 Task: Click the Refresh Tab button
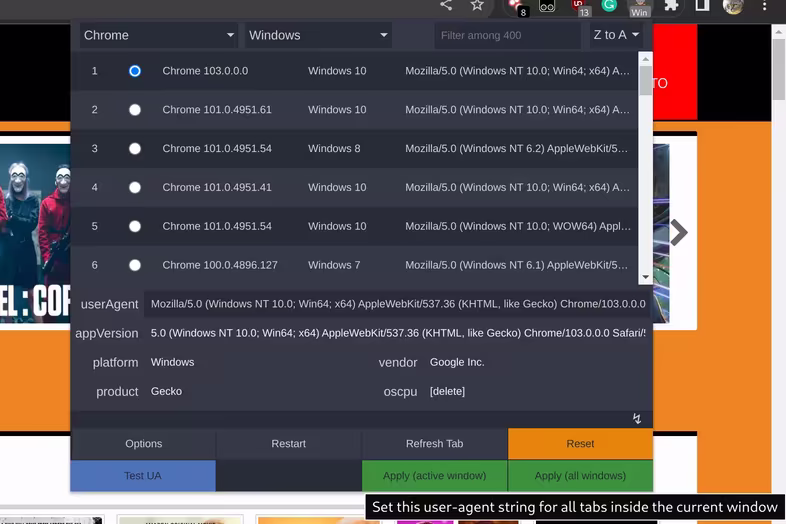[435, 444]
